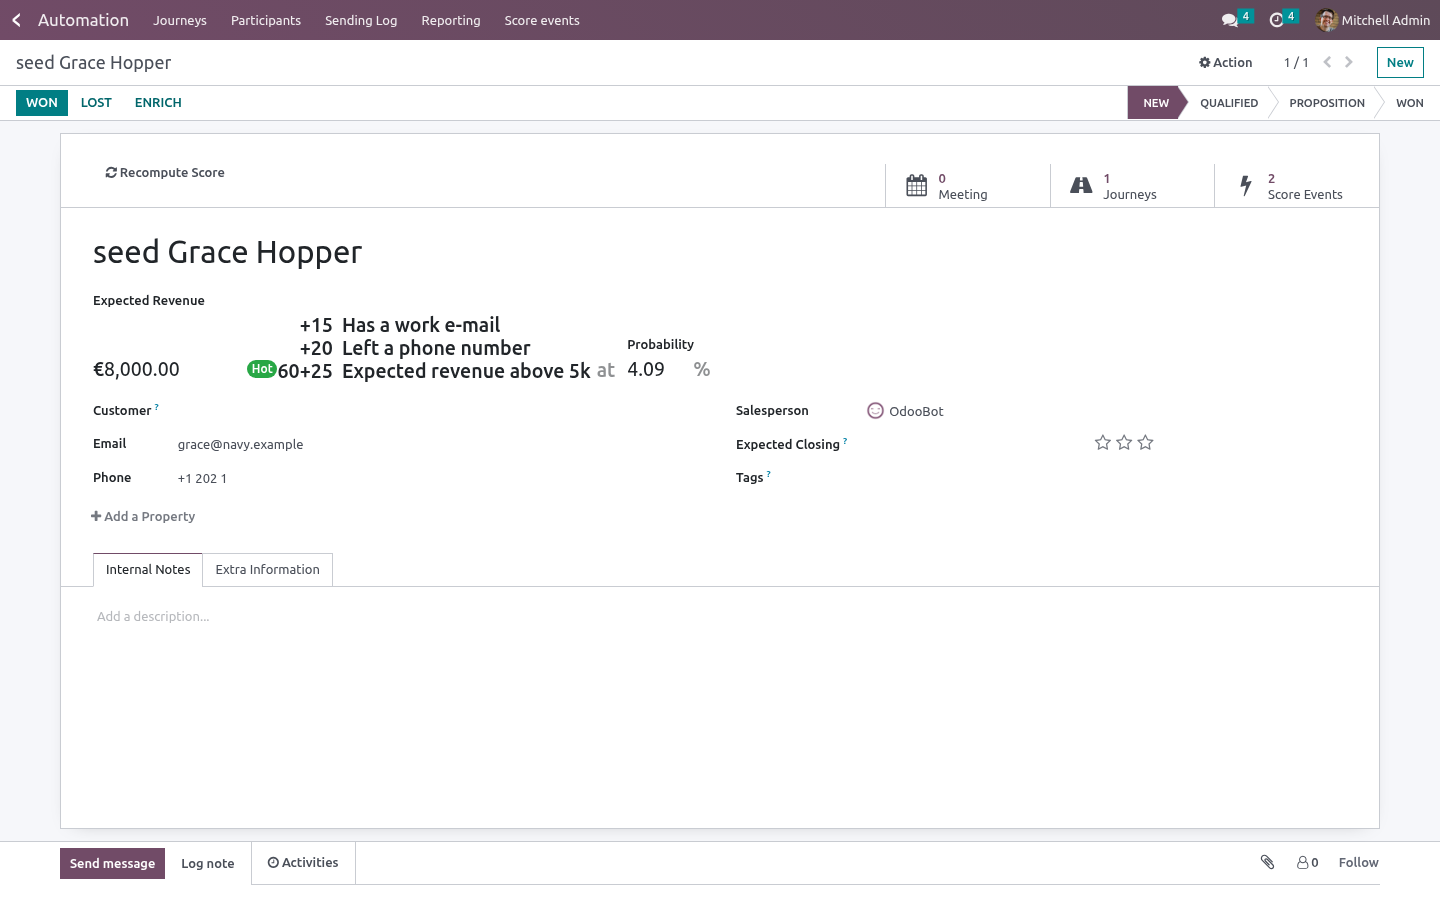Select the Internal Notes tab
The image size is (1440, 900).
148,570
